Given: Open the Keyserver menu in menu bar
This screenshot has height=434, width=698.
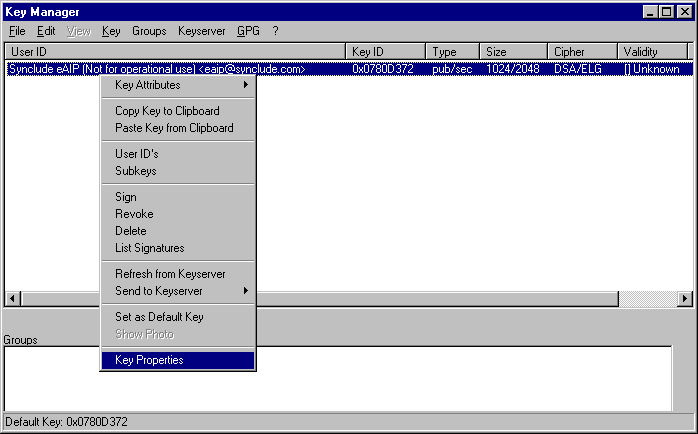Looking at the screenshot, I should click(x=202, y=31).
